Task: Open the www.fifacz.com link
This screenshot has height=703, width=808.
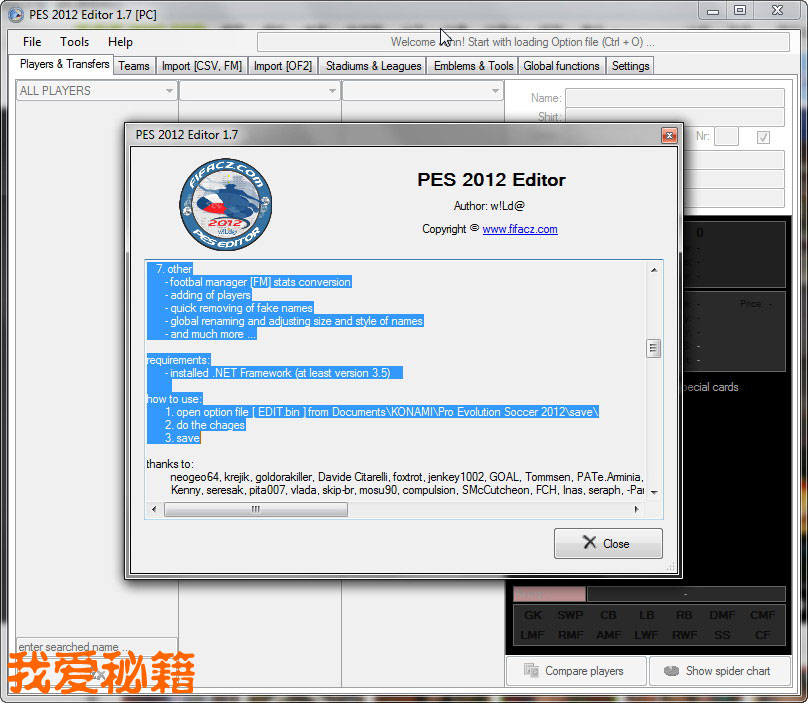Action: click(x=519, y=229)
